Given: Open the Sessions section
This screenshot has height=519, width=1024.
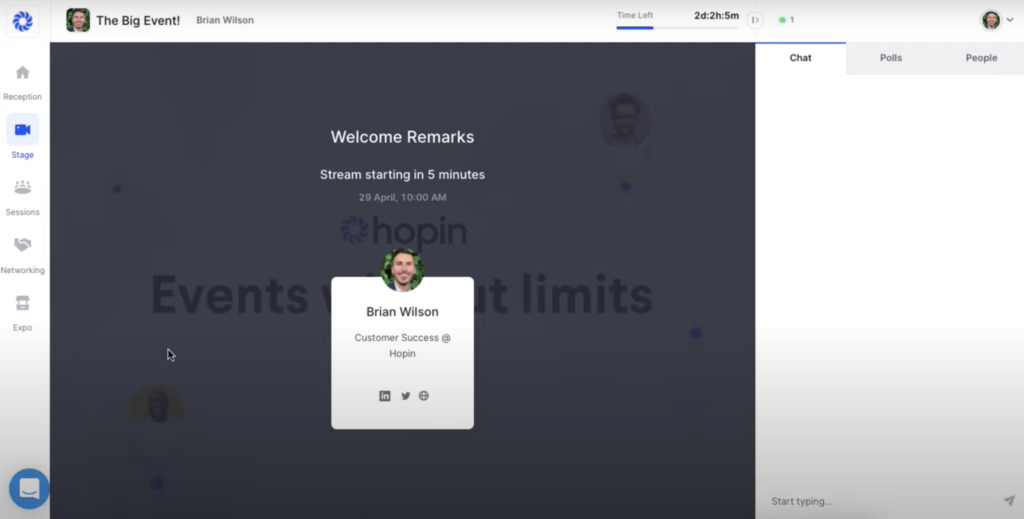Looking at the screenshot, I should tap(22, 198).
